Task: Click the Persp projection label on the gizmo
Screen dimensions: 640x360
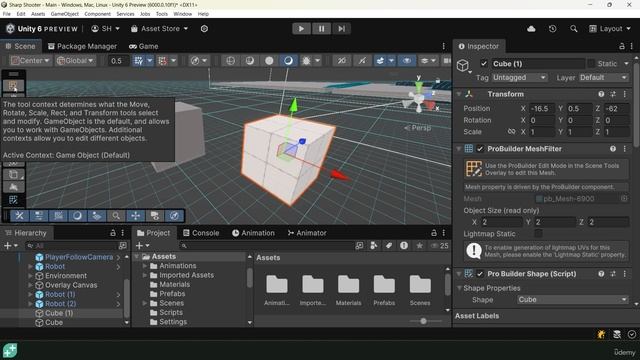Action: pyautogui.click(x=420, y=128)
